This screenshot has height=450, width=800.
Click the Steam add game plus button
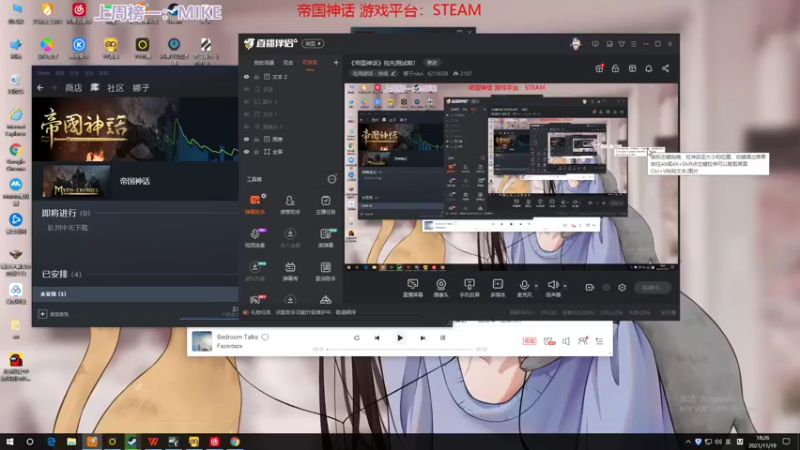click(42, 314)
